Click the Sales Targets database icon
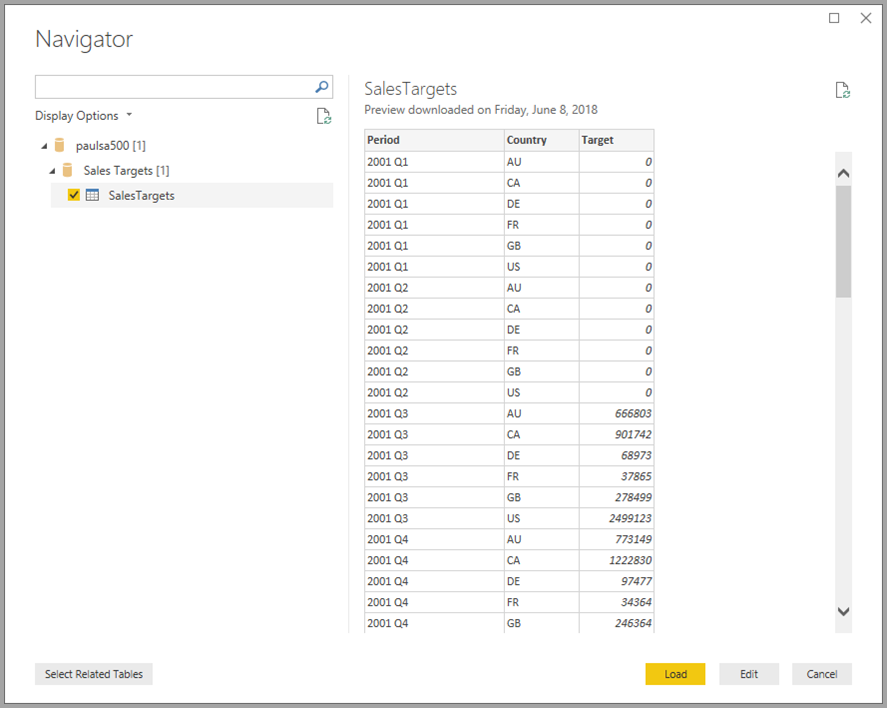This screenshot has width=887, height=708. pos(67,170)
